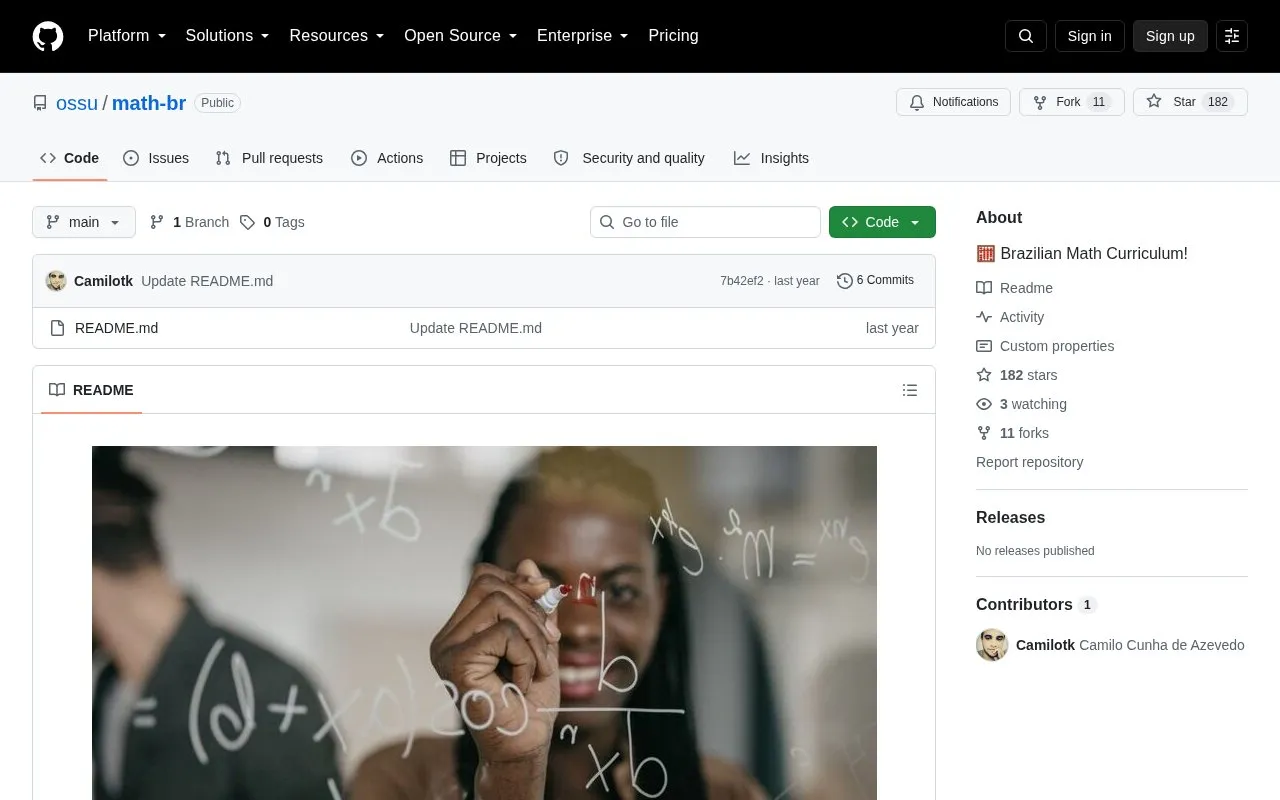This screenshot has width=1280, height=800.
Task: Switch to the Pull requests tab
Action: click(269, 158)
